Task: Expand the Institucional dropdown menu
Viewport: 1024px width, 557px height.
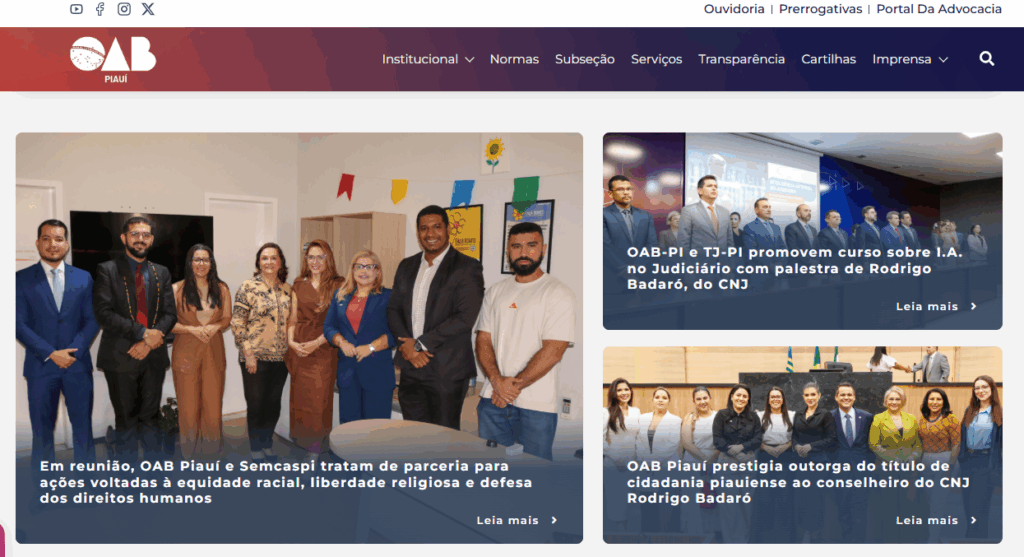Action: pyautogui.click(x=428, y=59)
